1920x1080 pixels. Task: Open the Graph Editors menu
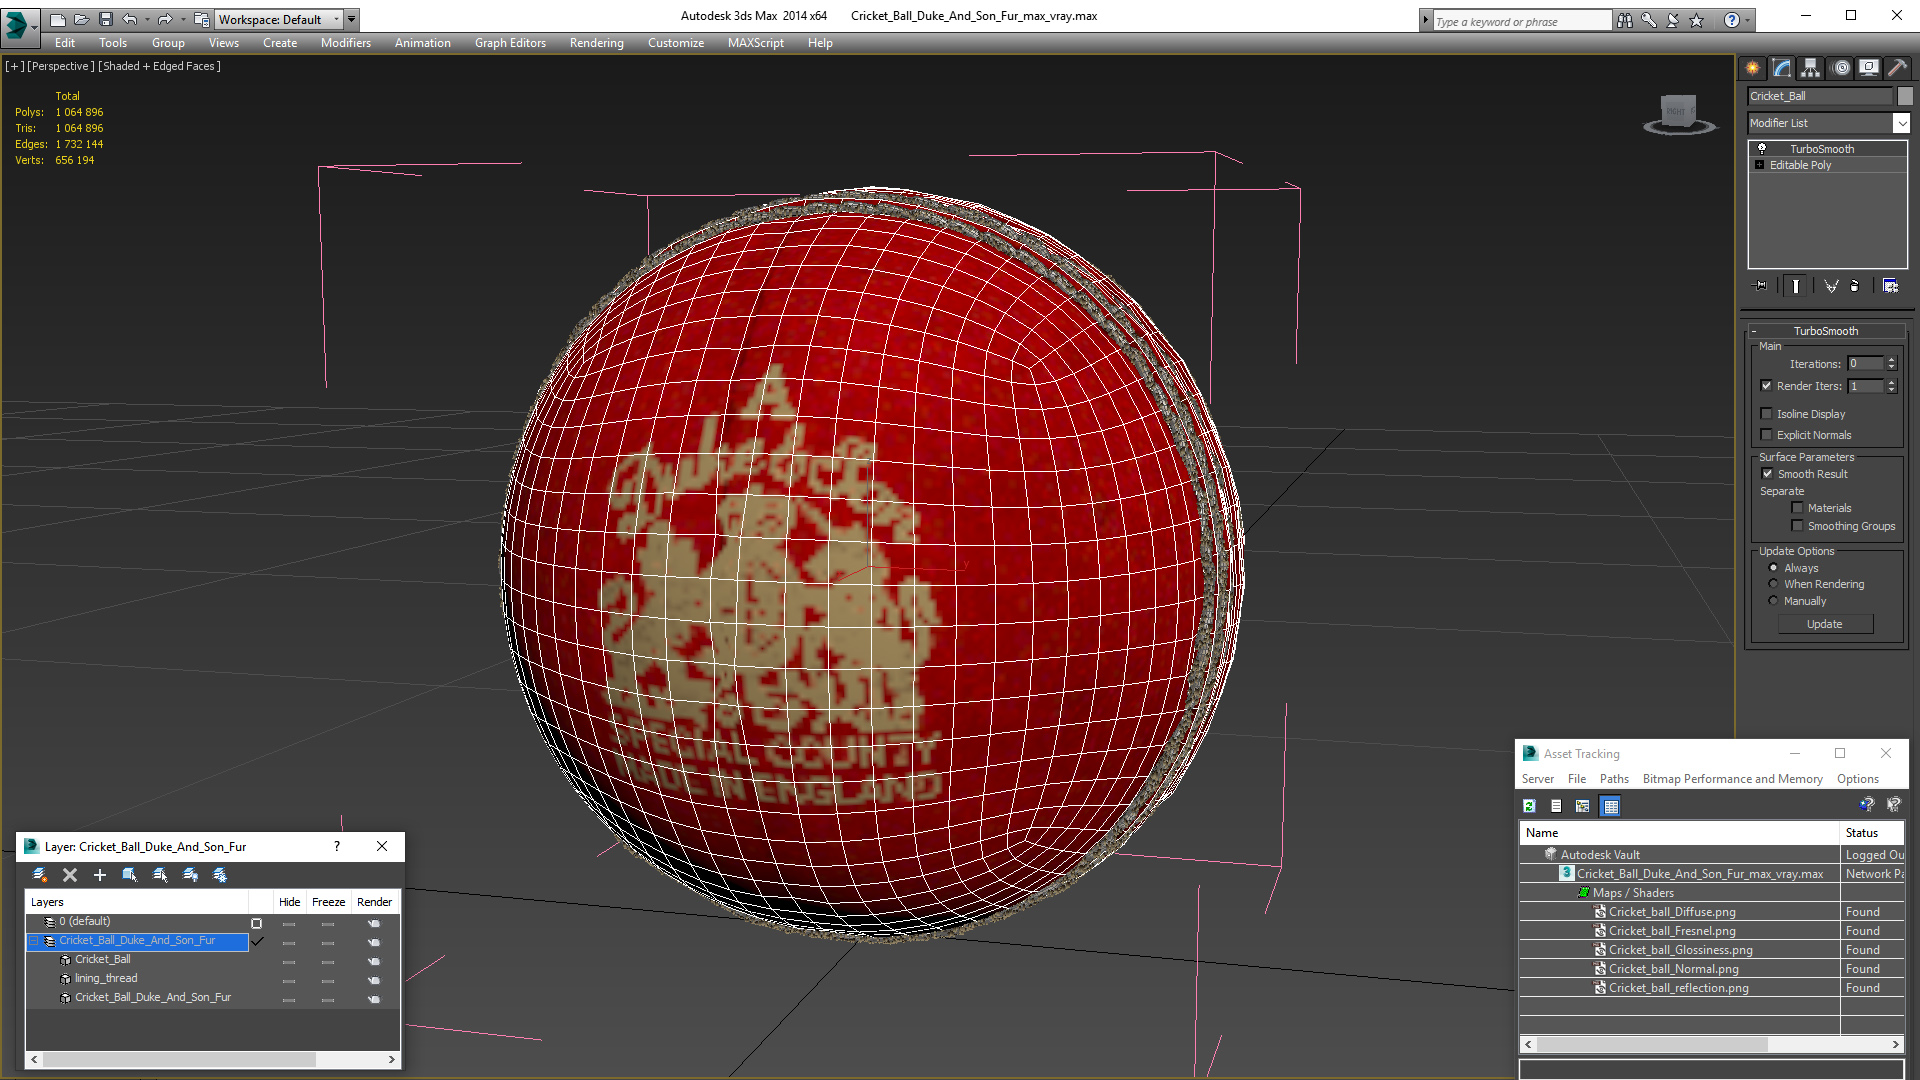(510, 43)
